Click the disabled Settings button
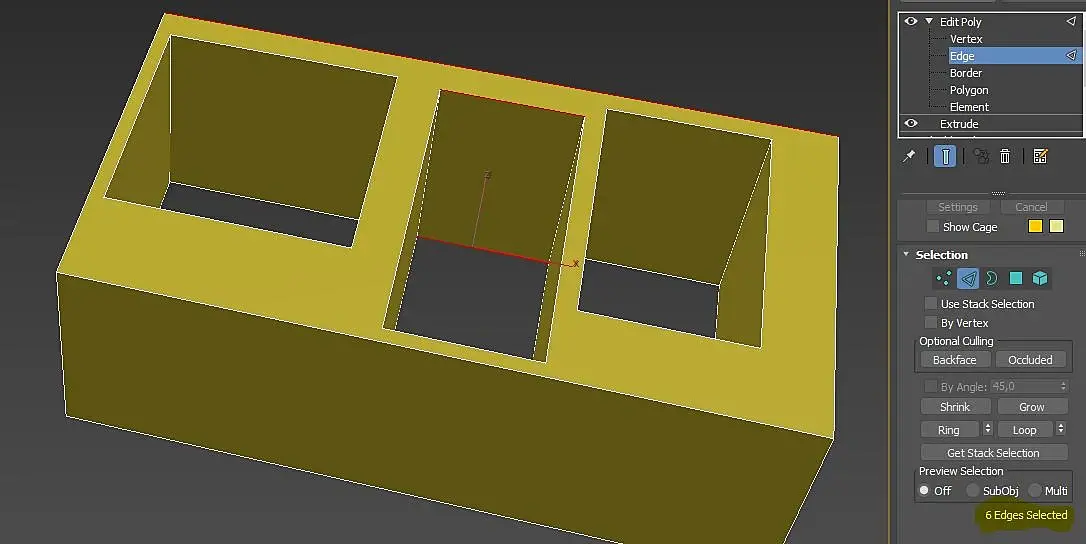 click(x=958, y=207)
